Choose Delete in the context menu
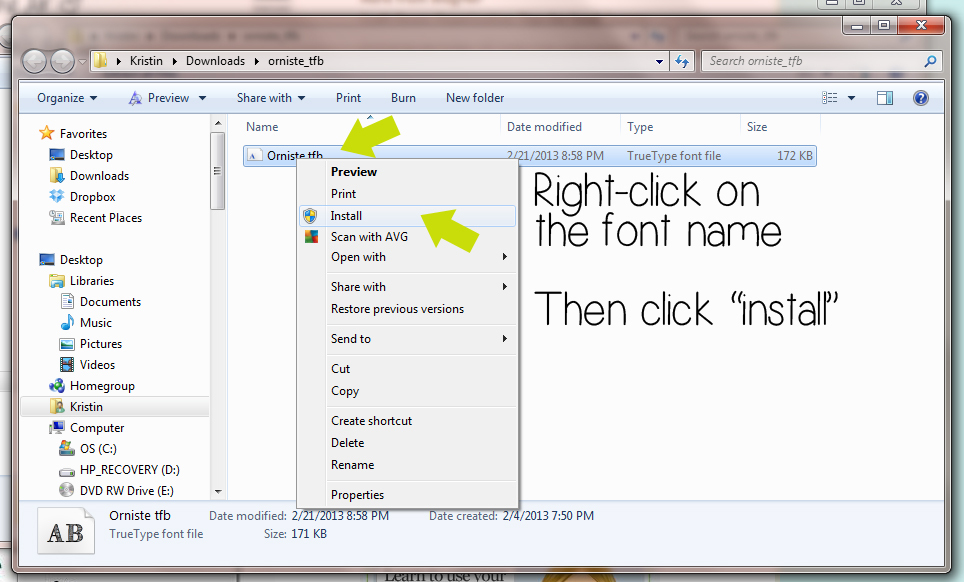 (347, 442)
